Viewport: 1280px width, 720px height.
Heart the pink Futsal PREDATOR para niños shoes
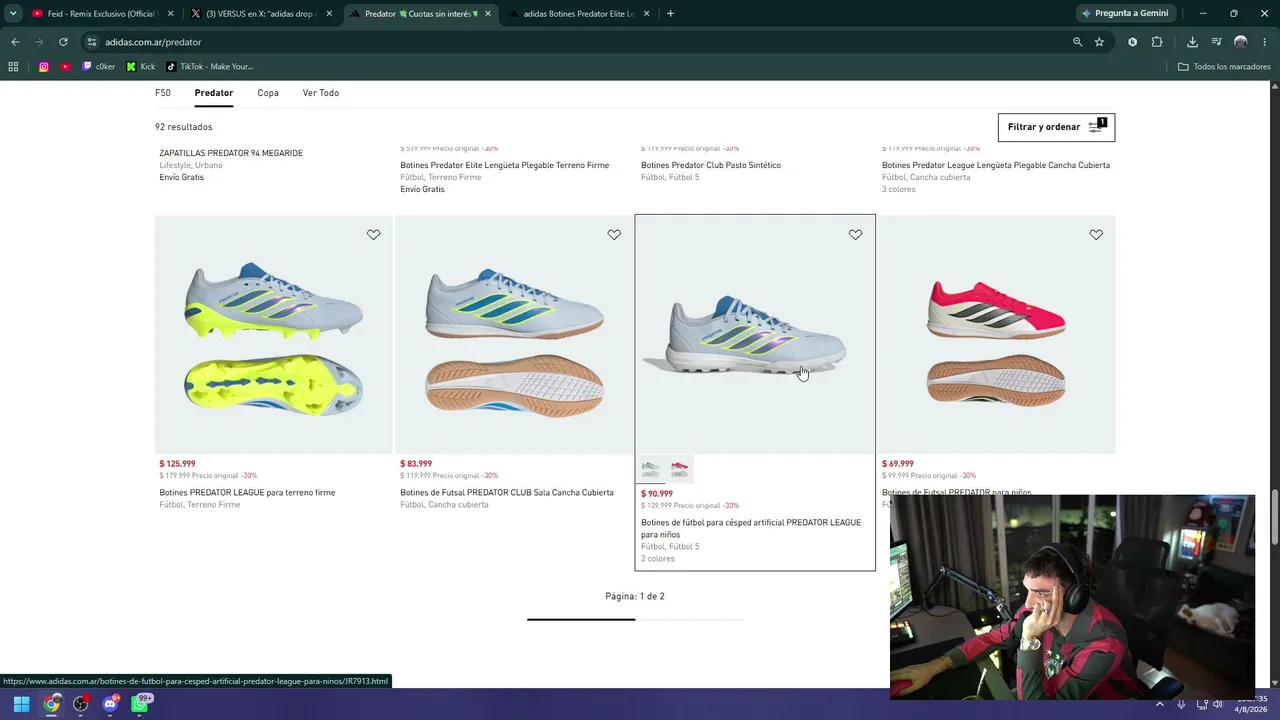1096,235
